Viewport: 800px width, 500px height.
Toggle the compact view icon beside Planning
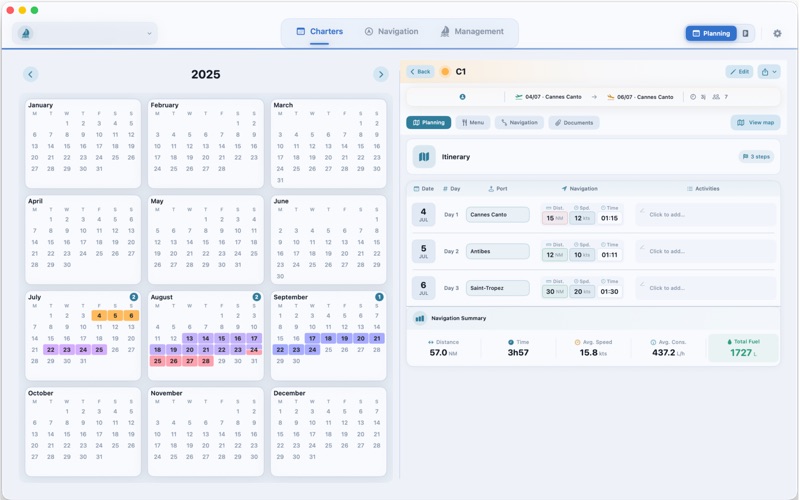tap(745, 34)
